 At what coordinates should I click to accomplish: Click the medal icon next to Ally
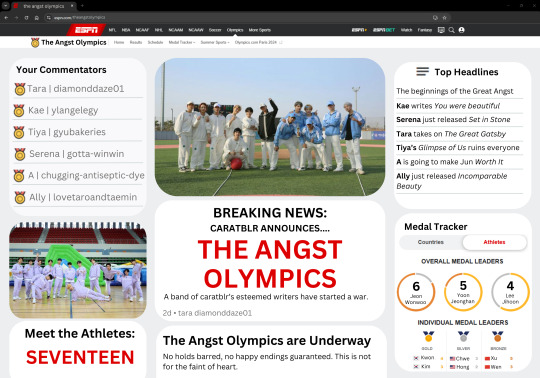[x=20, y=198]
